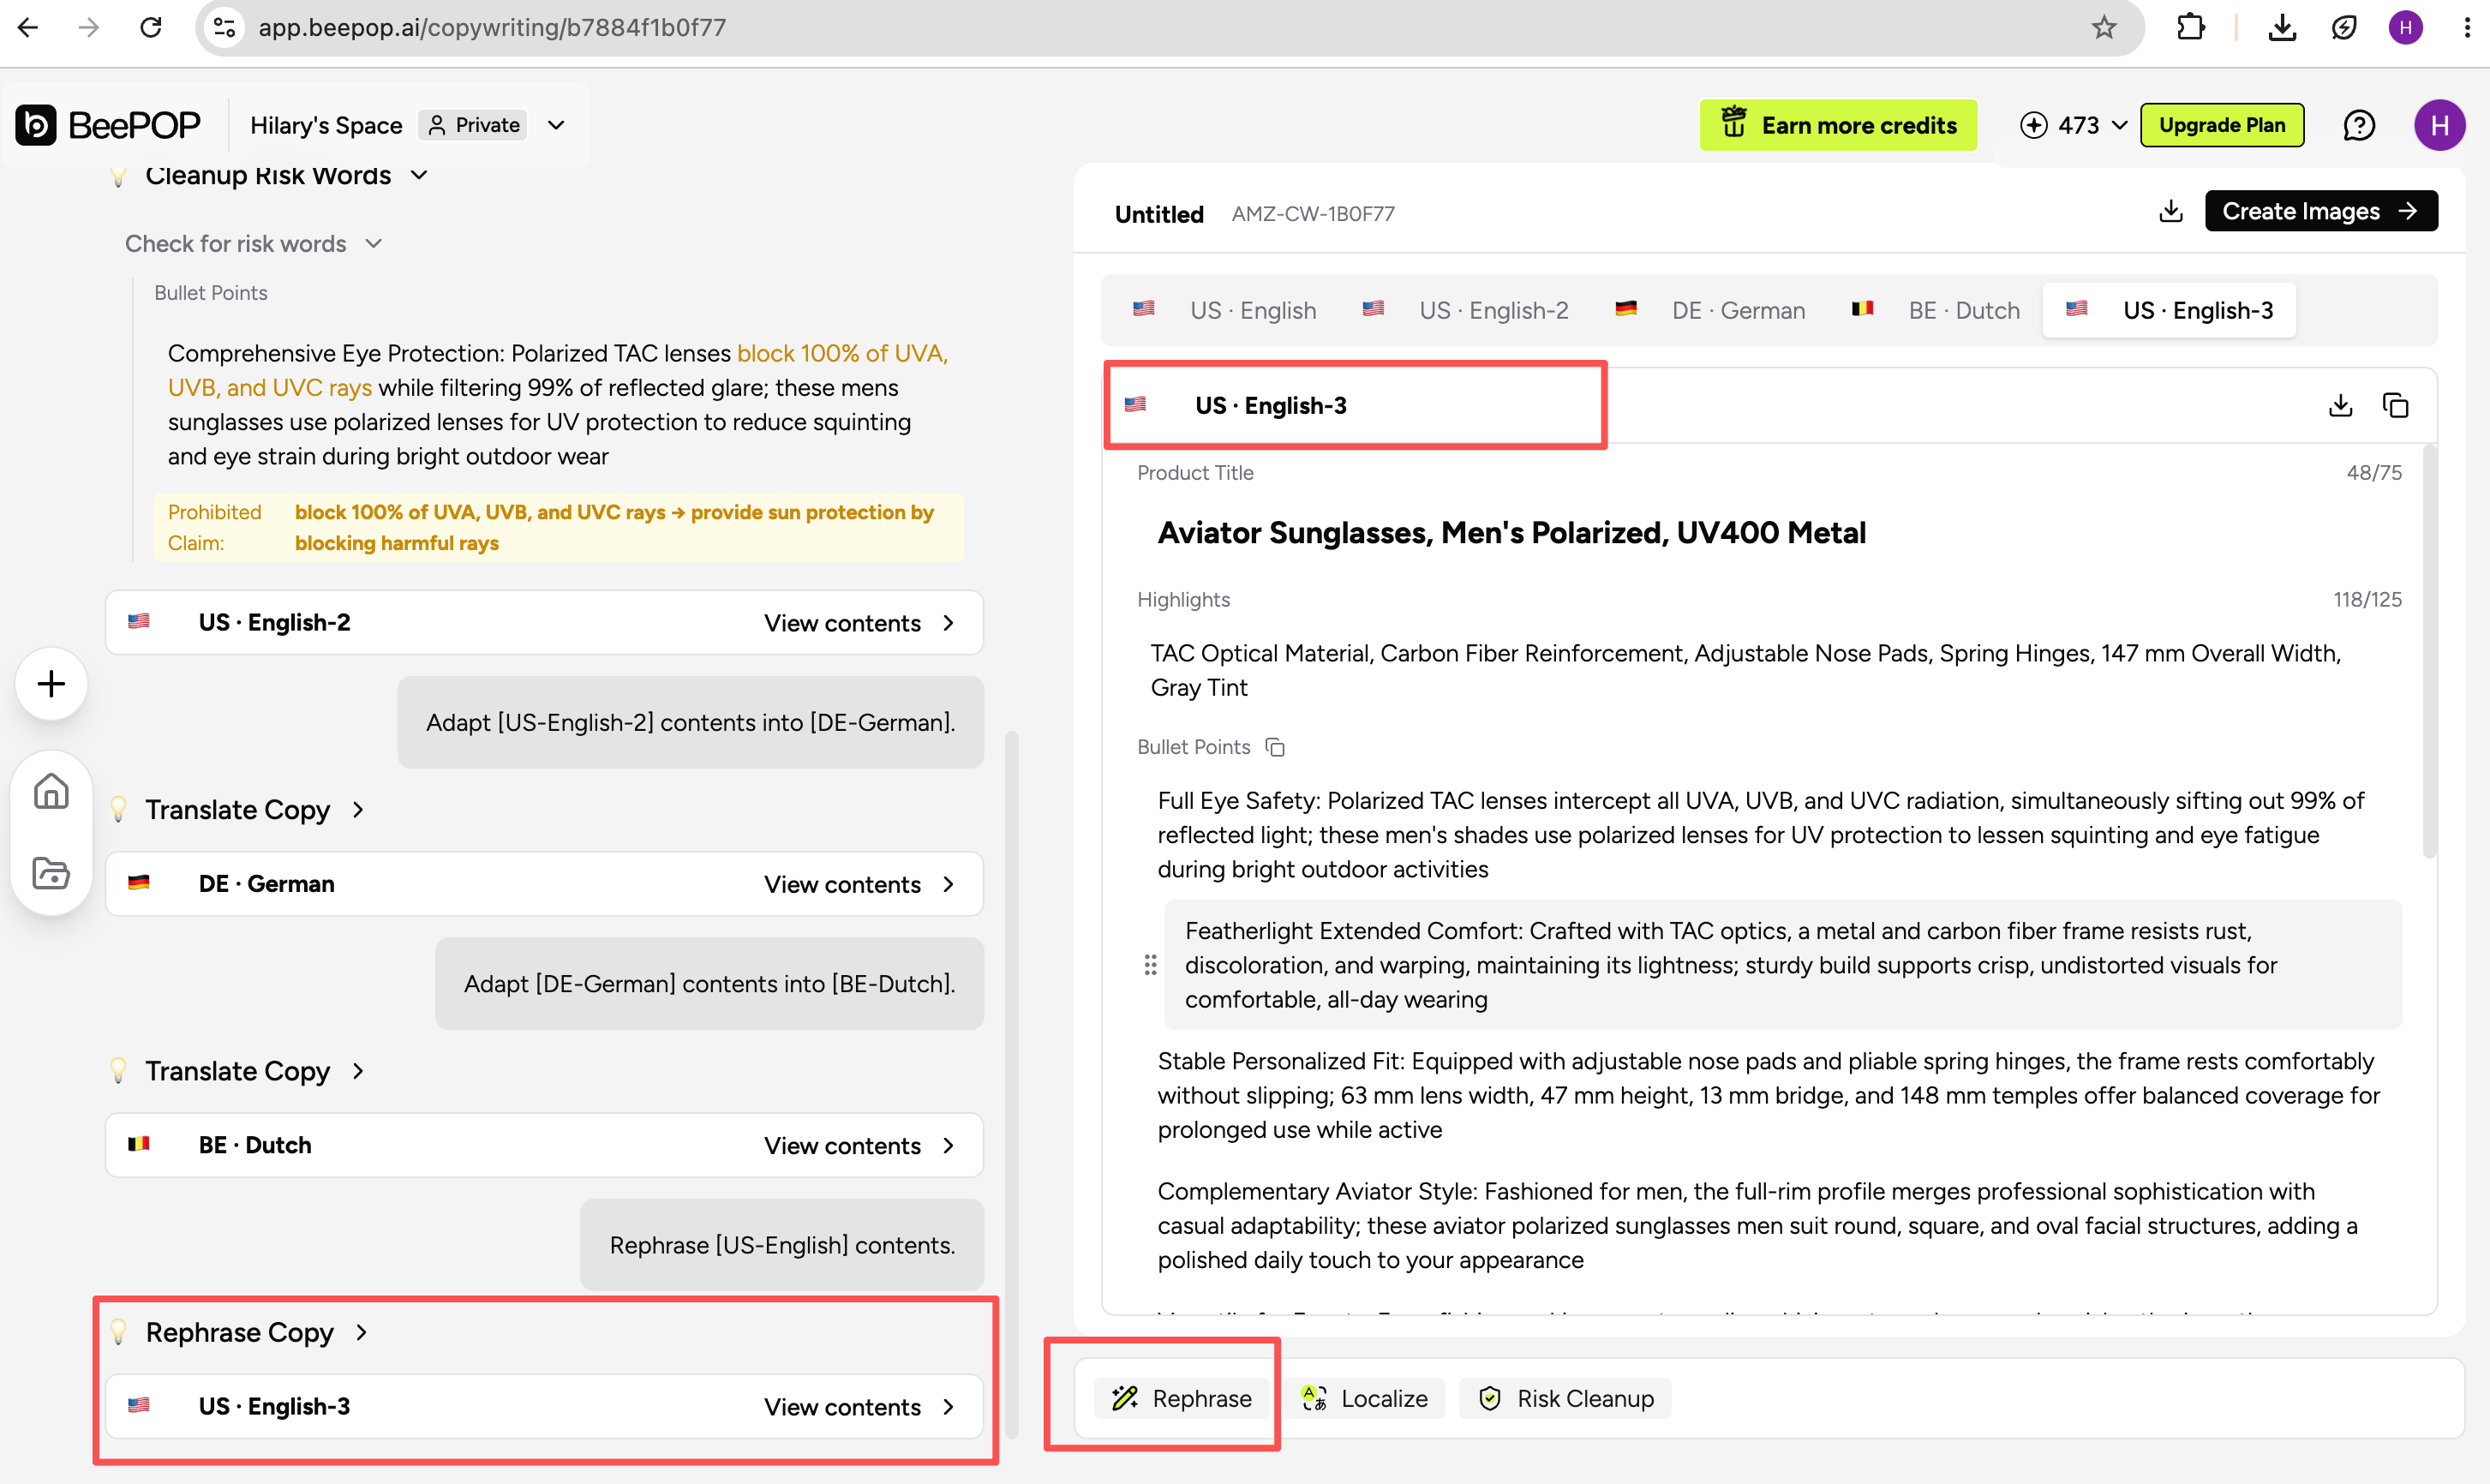Open help via the question mark icon
The height and width of the screenshot is (1484, 2490).
tap(2358, 125)
